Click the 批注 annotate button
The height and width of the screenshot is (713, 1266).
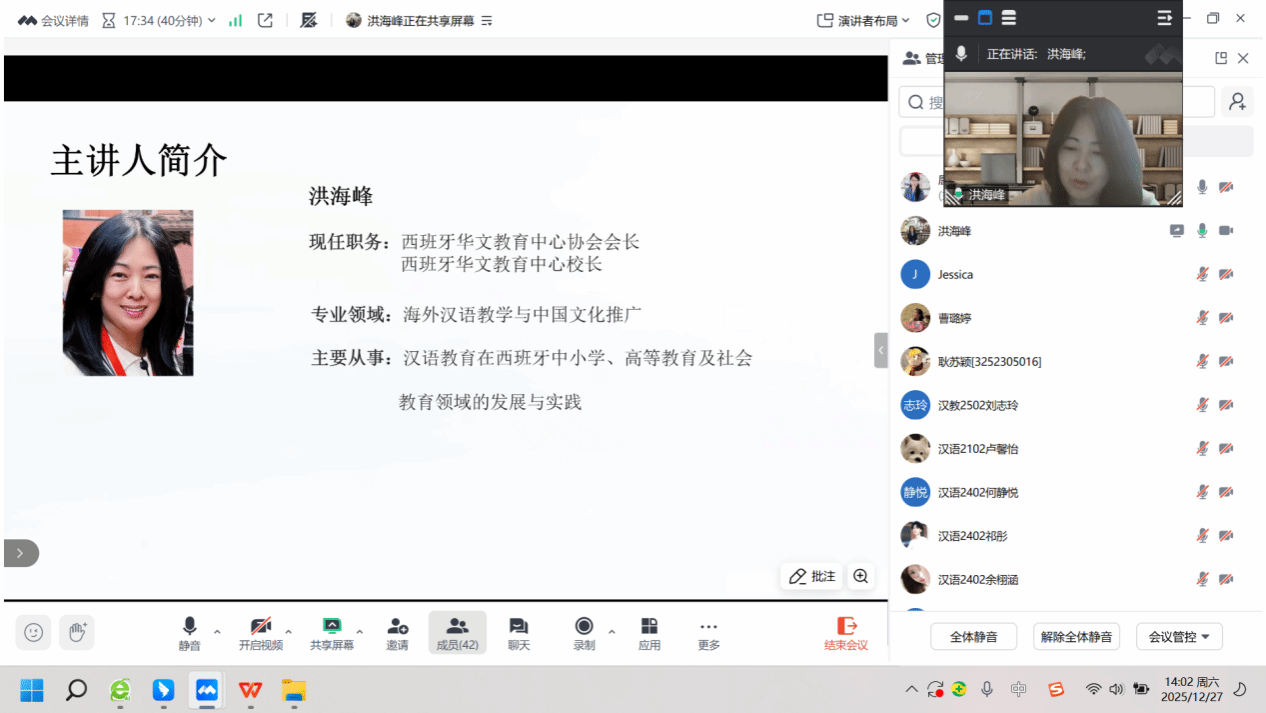pos(811,576)
